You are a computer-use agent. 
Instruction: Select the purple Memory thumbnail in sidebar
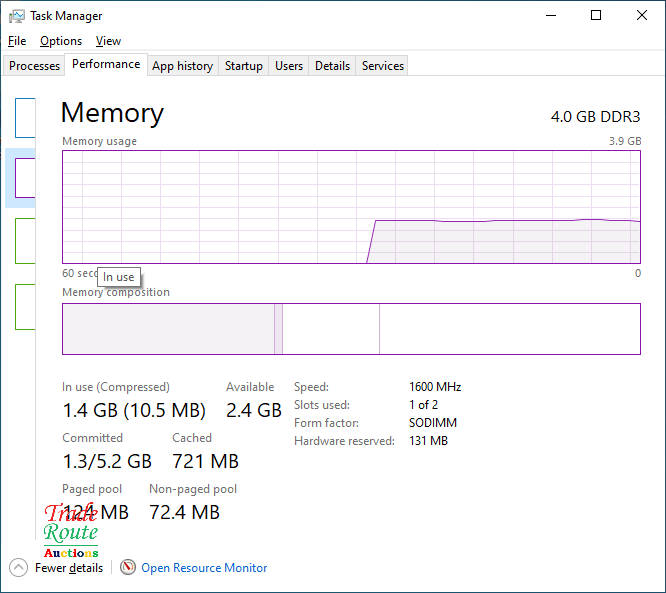[25, 177]
